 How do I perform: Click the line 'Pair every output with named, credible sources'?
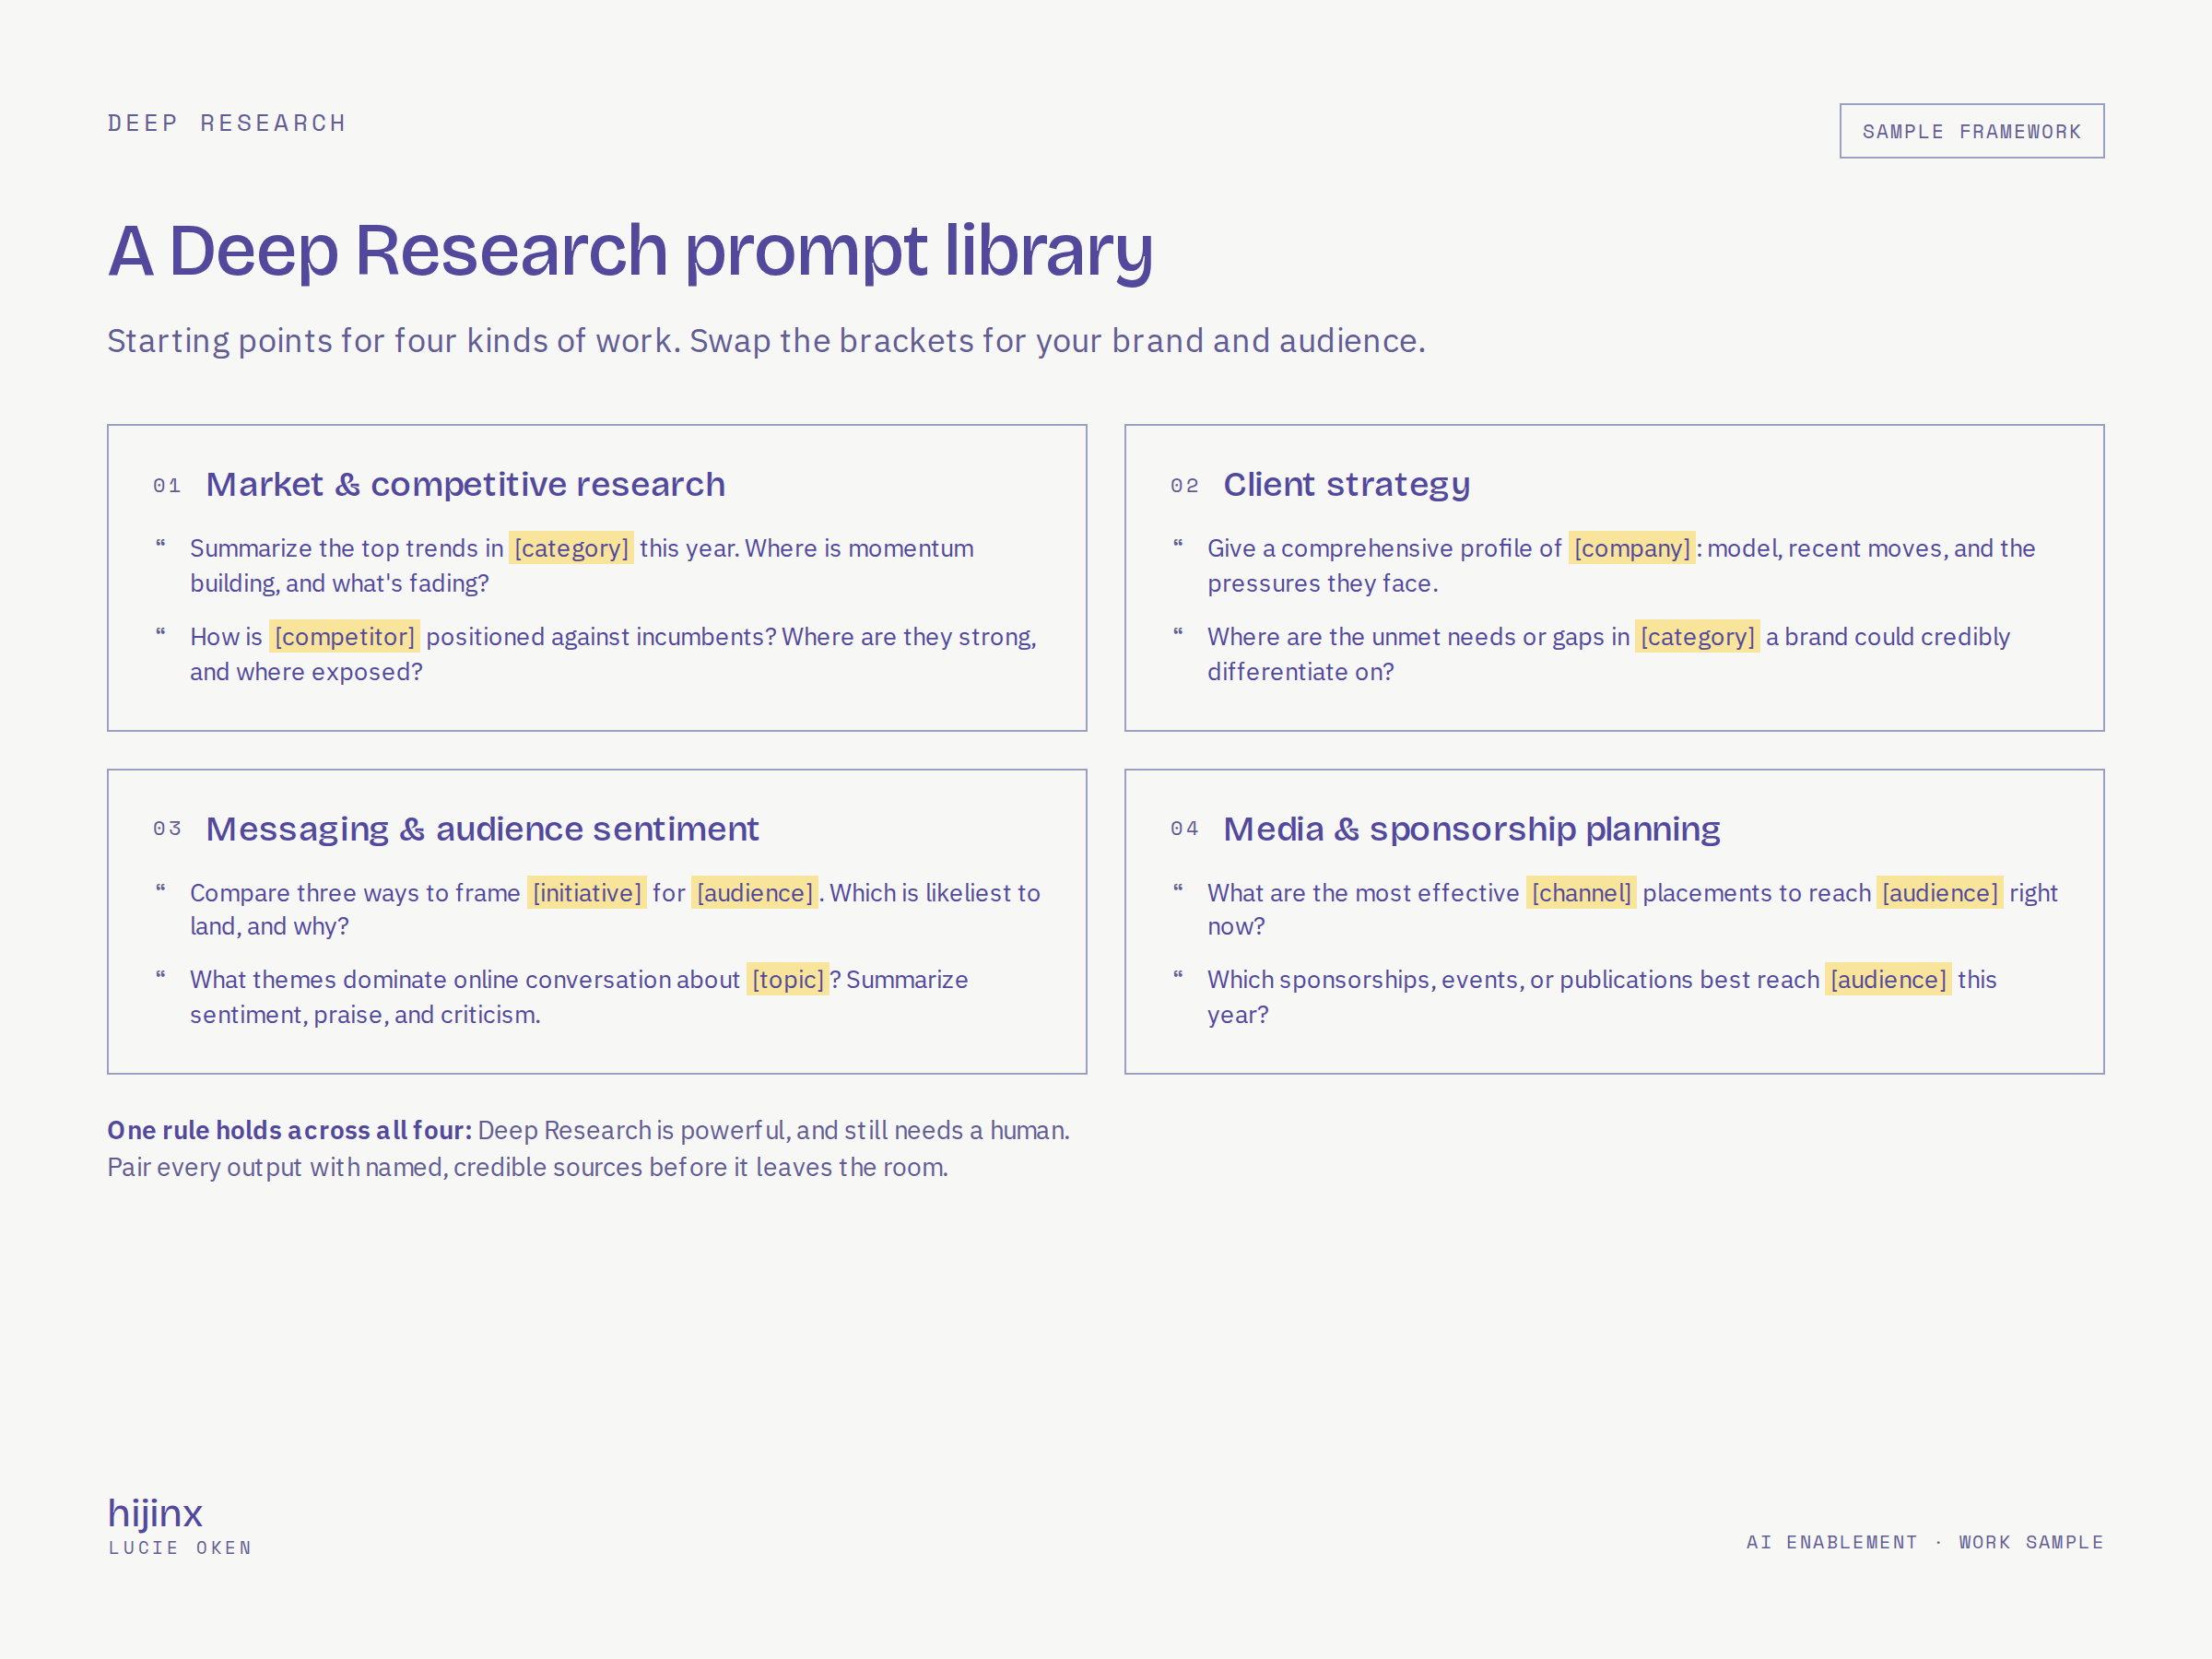click(x=528, y=1168)
